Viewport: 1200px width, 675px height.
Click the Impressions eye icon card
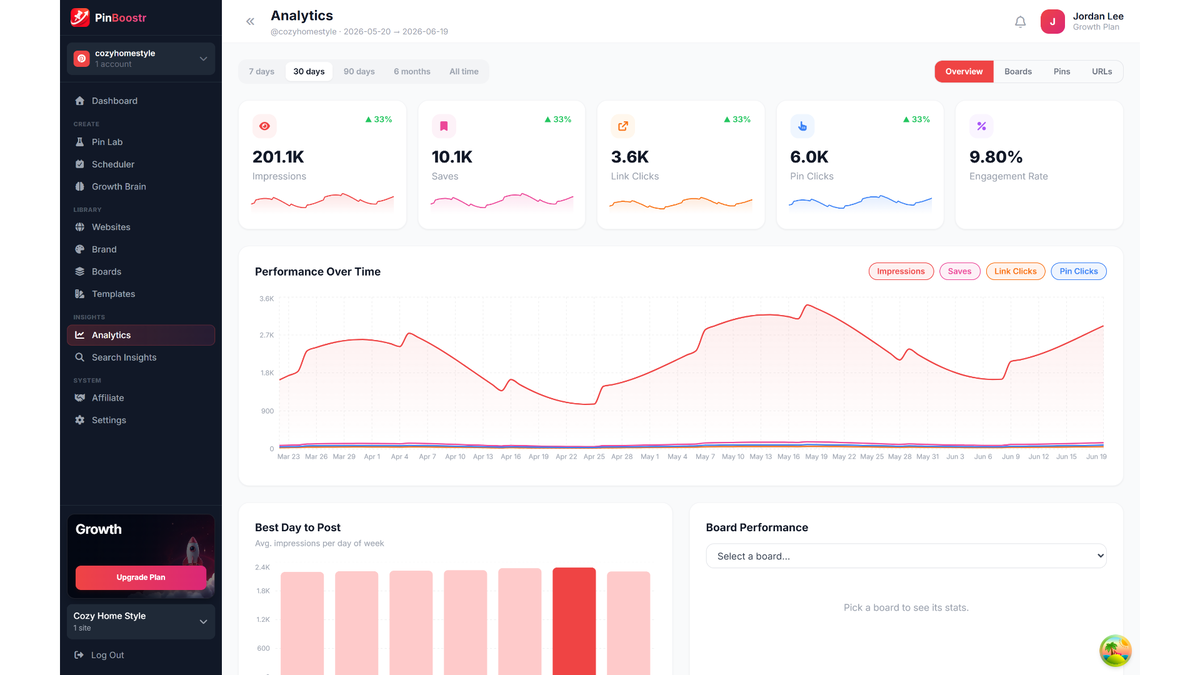click(x=264, y=127)
